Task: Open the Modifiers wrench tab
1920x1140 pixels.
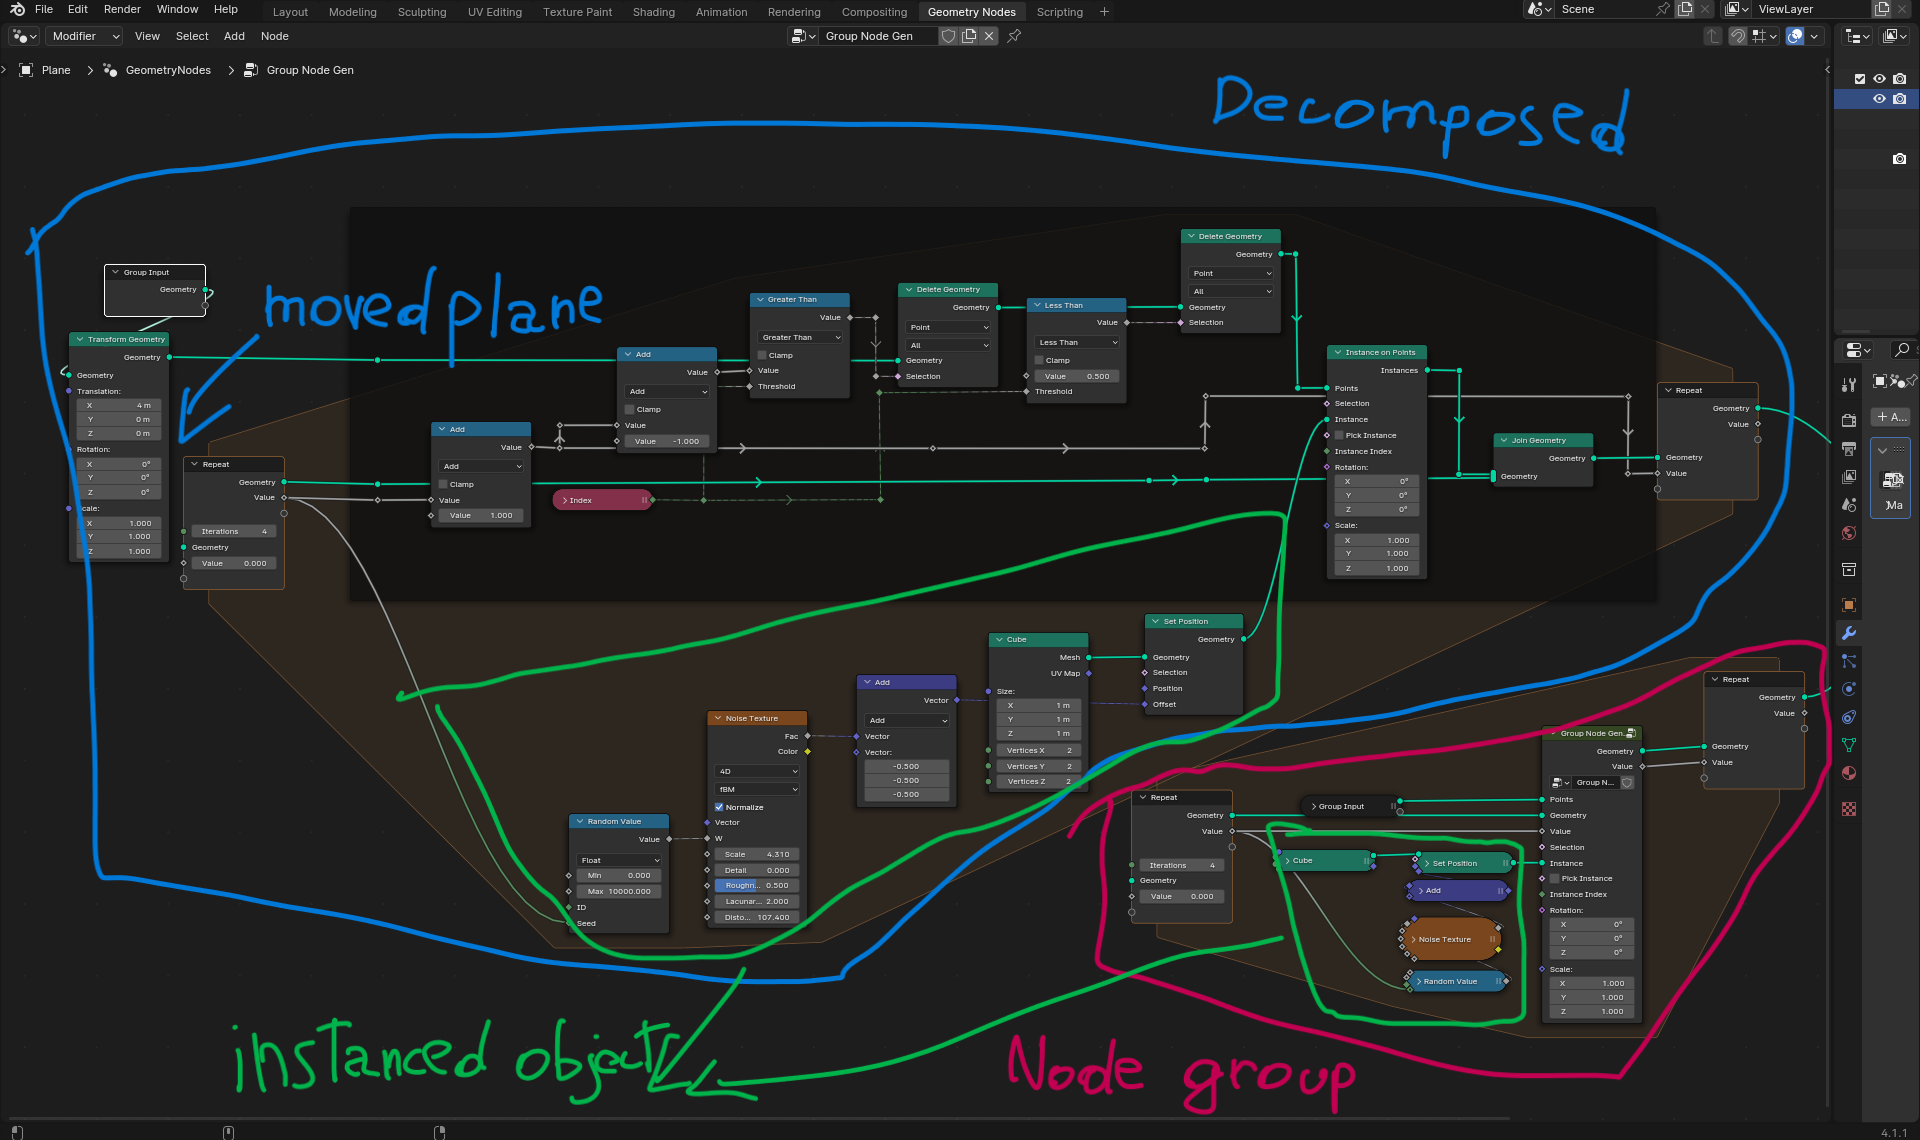Action: (1848, 633)
